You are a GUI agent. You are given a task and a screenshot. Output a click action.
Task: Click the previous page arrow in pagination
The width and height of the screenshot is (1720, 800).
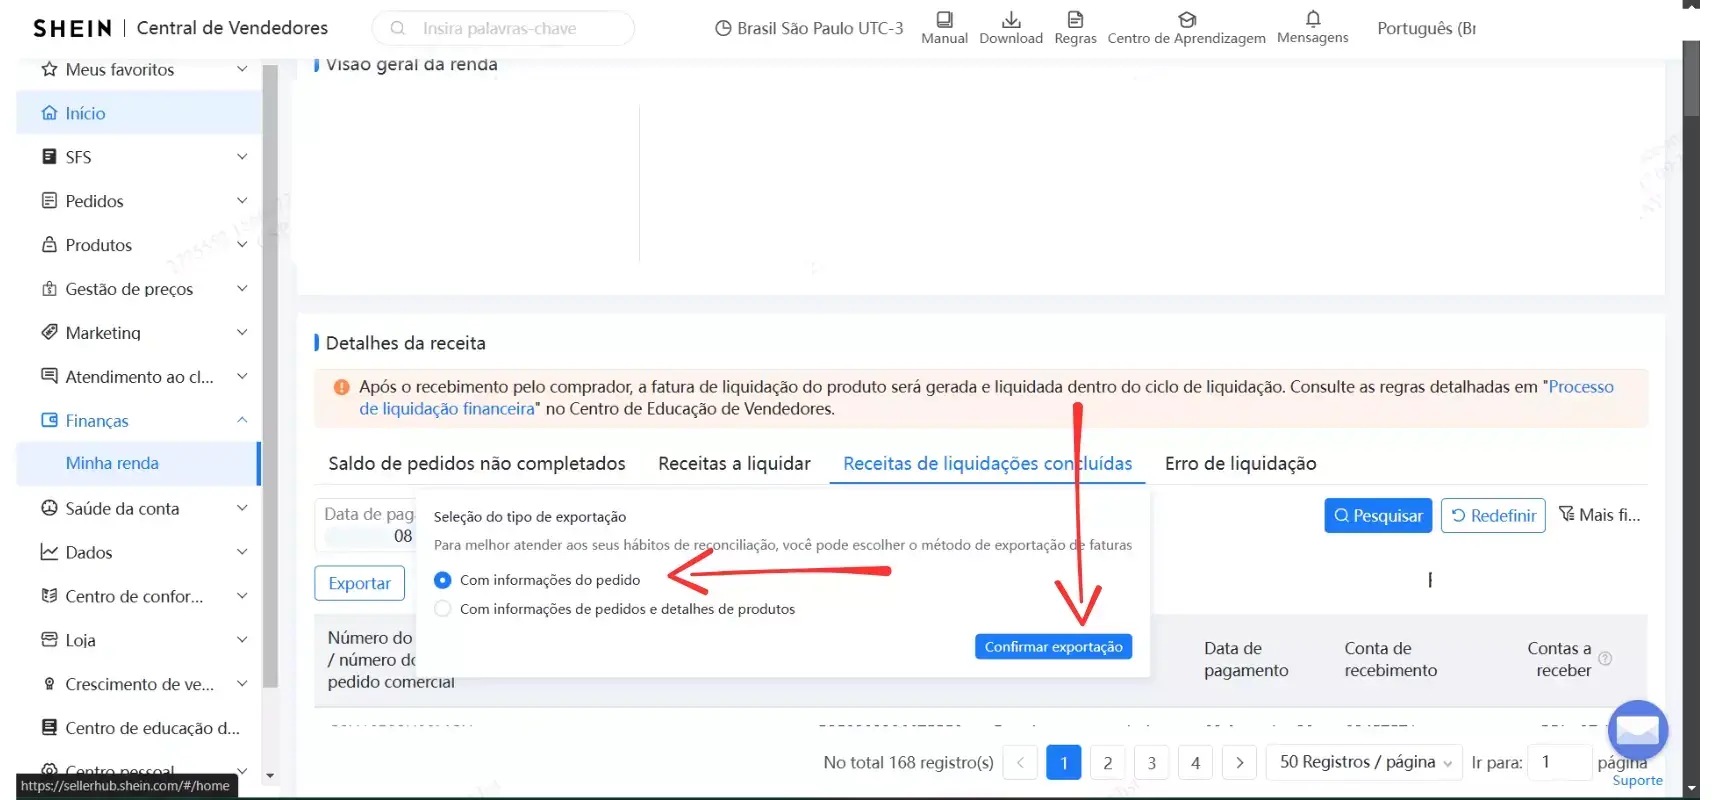1019,763
